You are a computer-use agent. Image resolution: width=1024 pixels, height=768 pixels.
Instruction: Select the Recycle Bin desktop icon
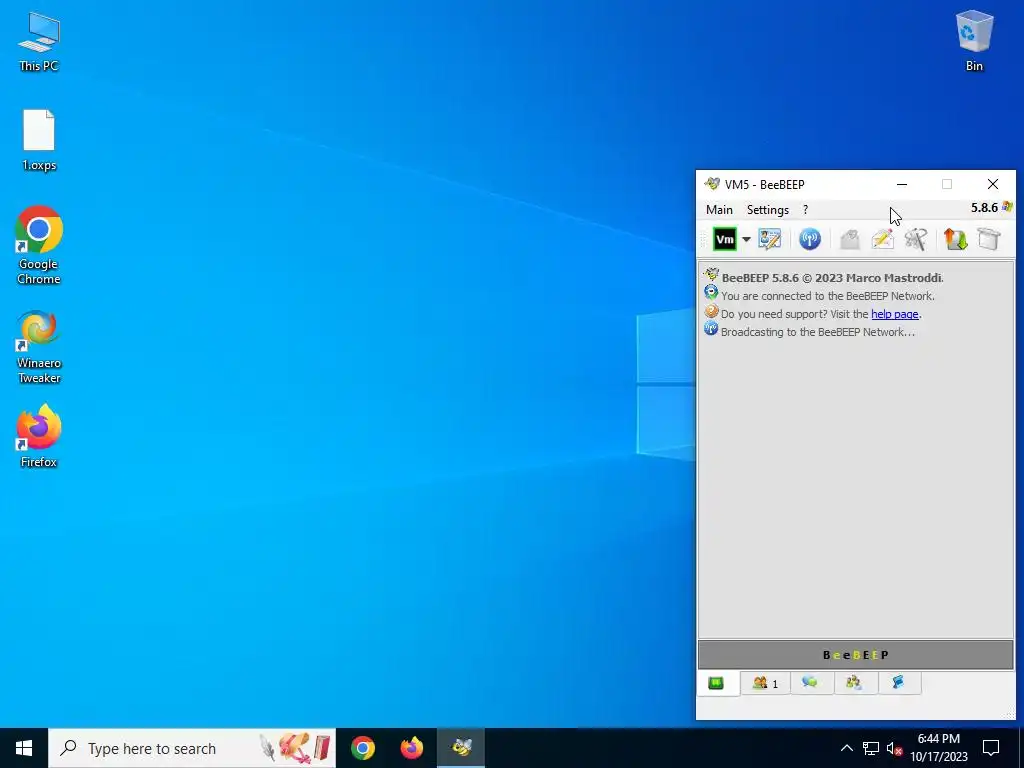point(974,40)
